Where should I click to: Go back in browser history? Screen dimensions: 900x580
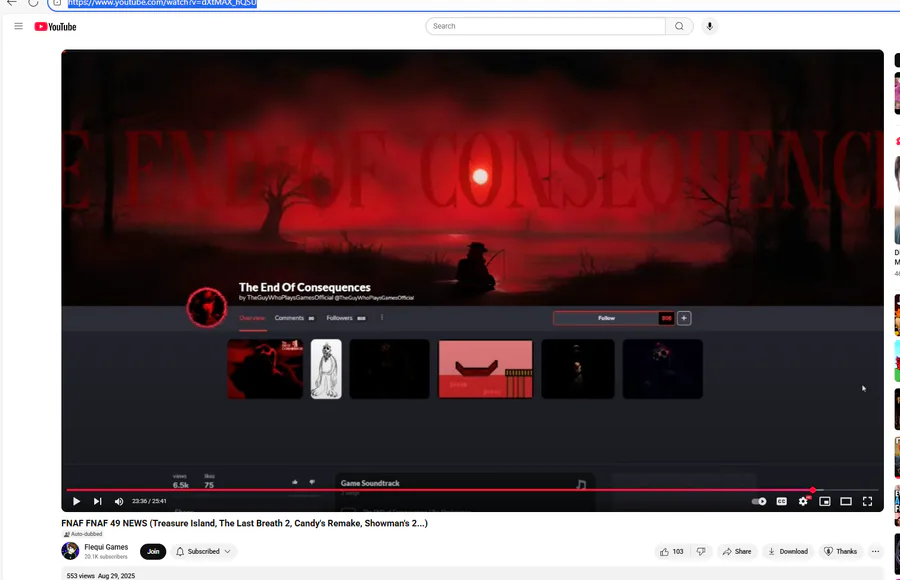[x=11, y=3]
